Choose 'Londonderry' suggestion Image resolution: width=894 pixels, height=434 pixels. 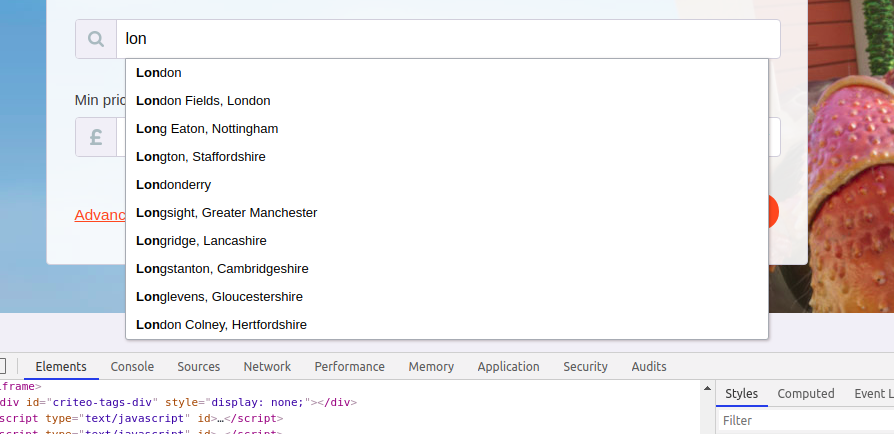[446, 185]
